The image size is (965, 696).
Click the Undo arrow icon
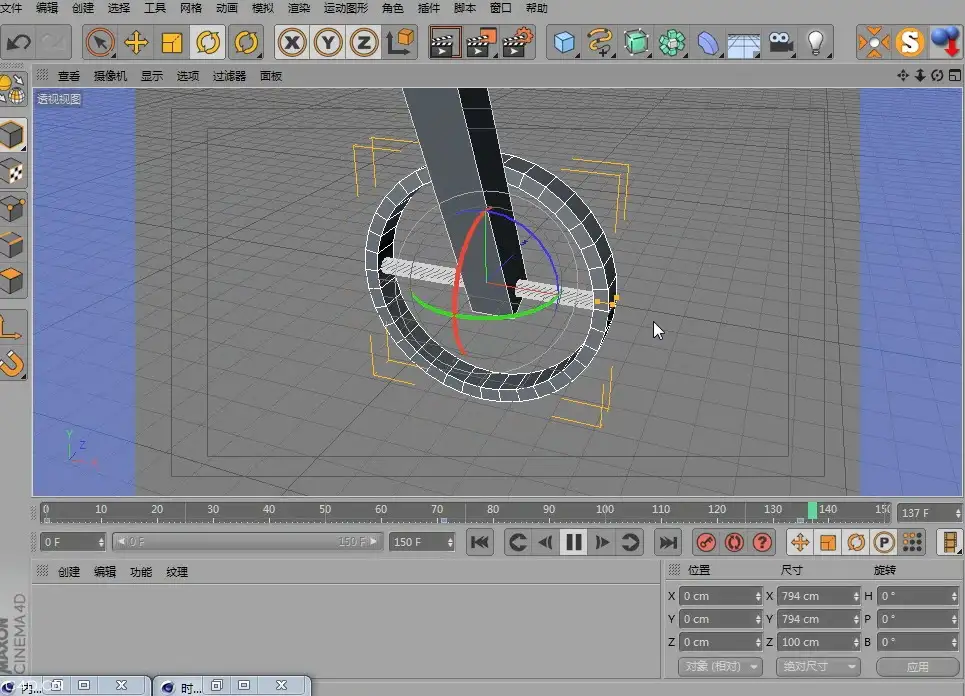point(18,42)
